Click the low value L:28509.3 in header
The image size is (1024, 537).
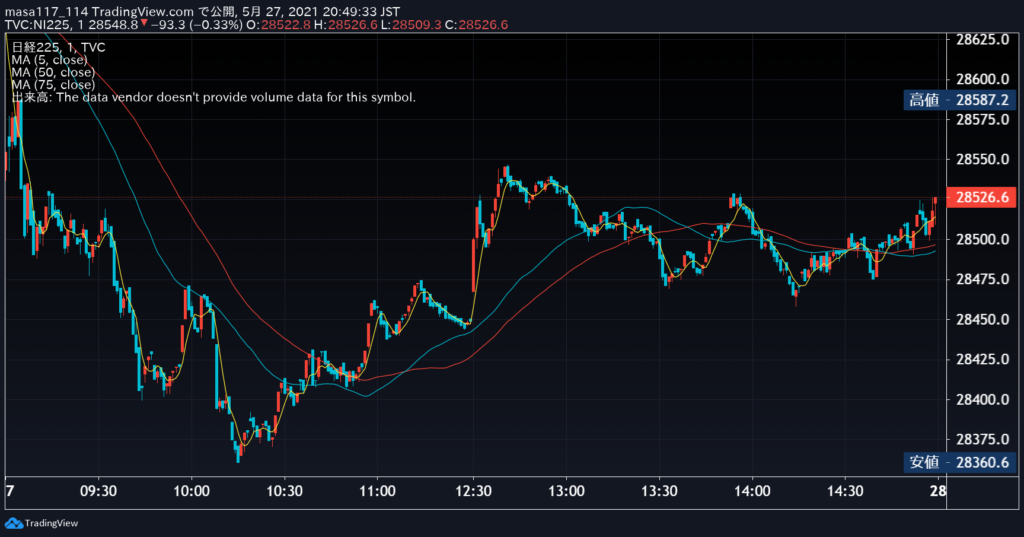click(x=411, y=25)
